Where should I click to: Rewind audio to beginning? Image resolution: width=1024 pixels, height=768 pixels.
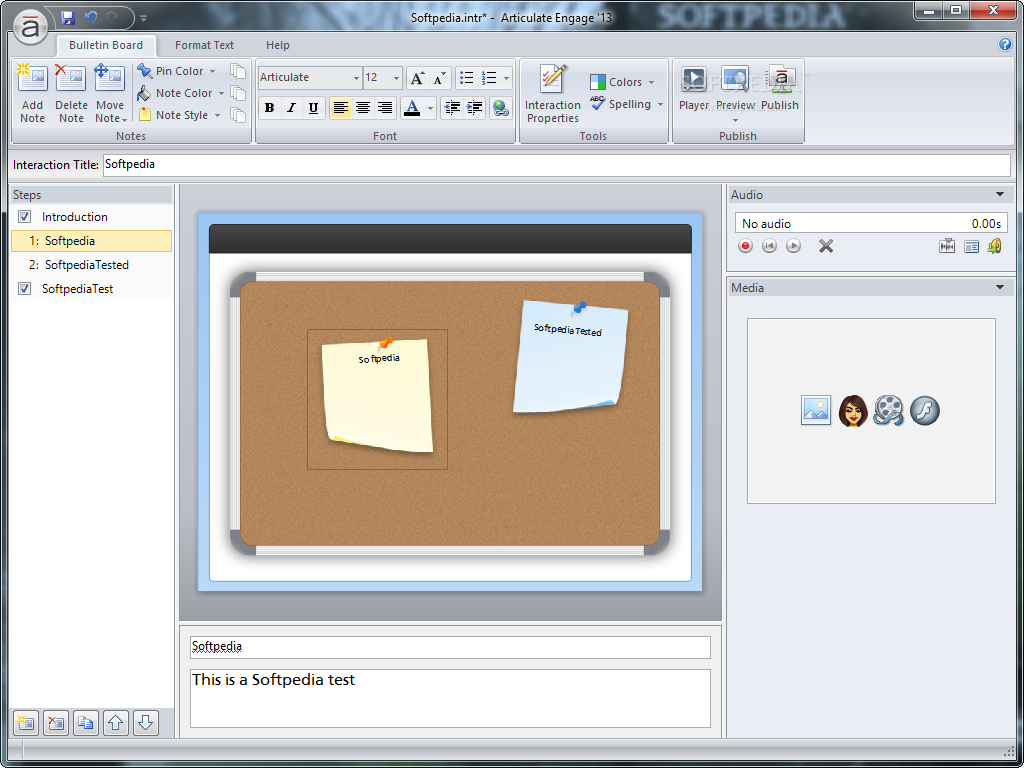pos(769,246)
